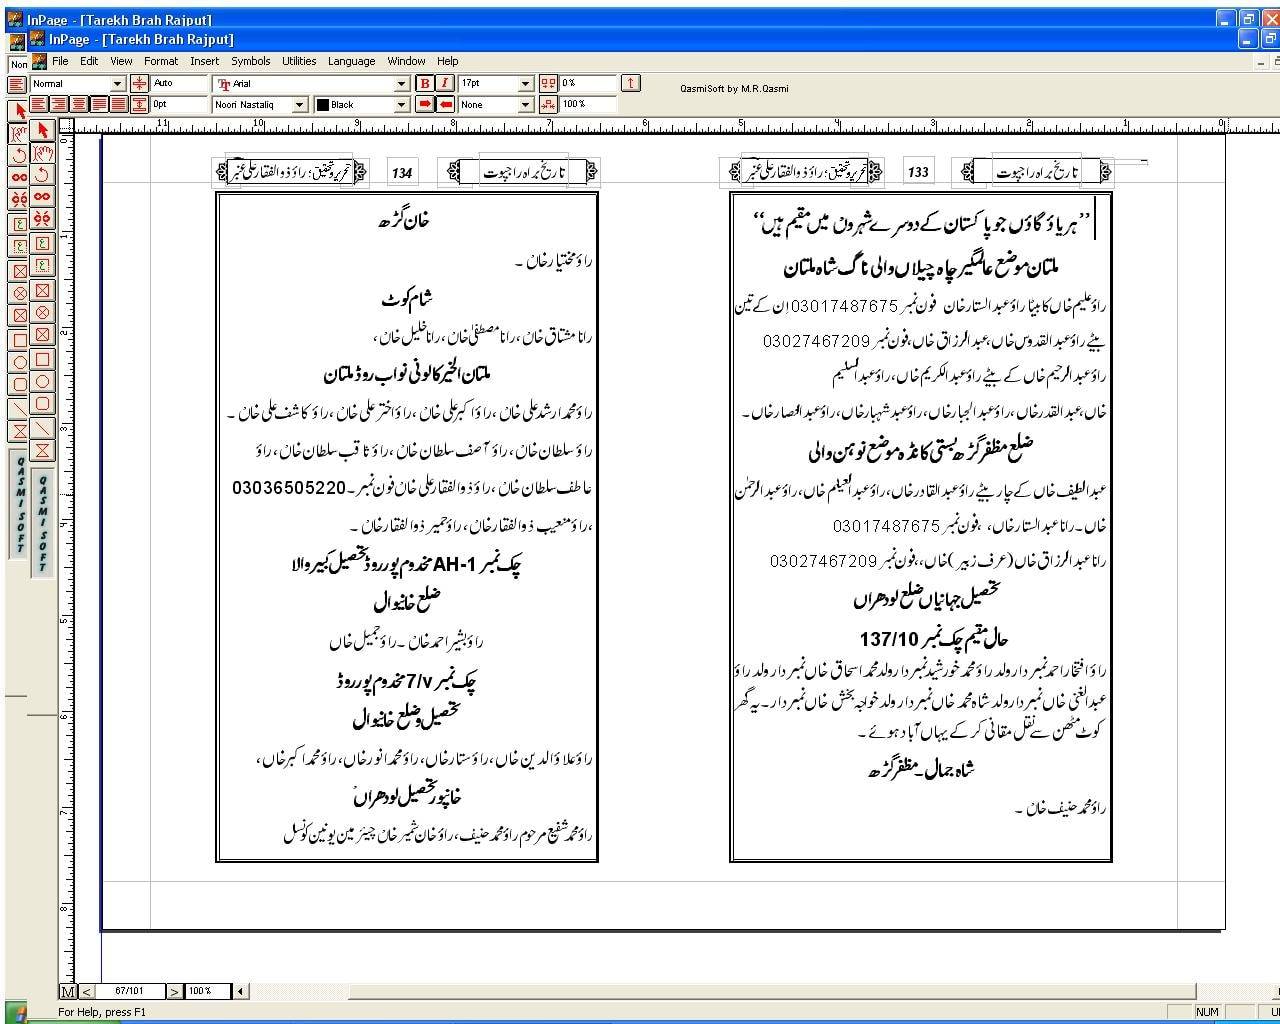
Task: Expand the Arial font dropdown
Action: click(x=402, y=84)
